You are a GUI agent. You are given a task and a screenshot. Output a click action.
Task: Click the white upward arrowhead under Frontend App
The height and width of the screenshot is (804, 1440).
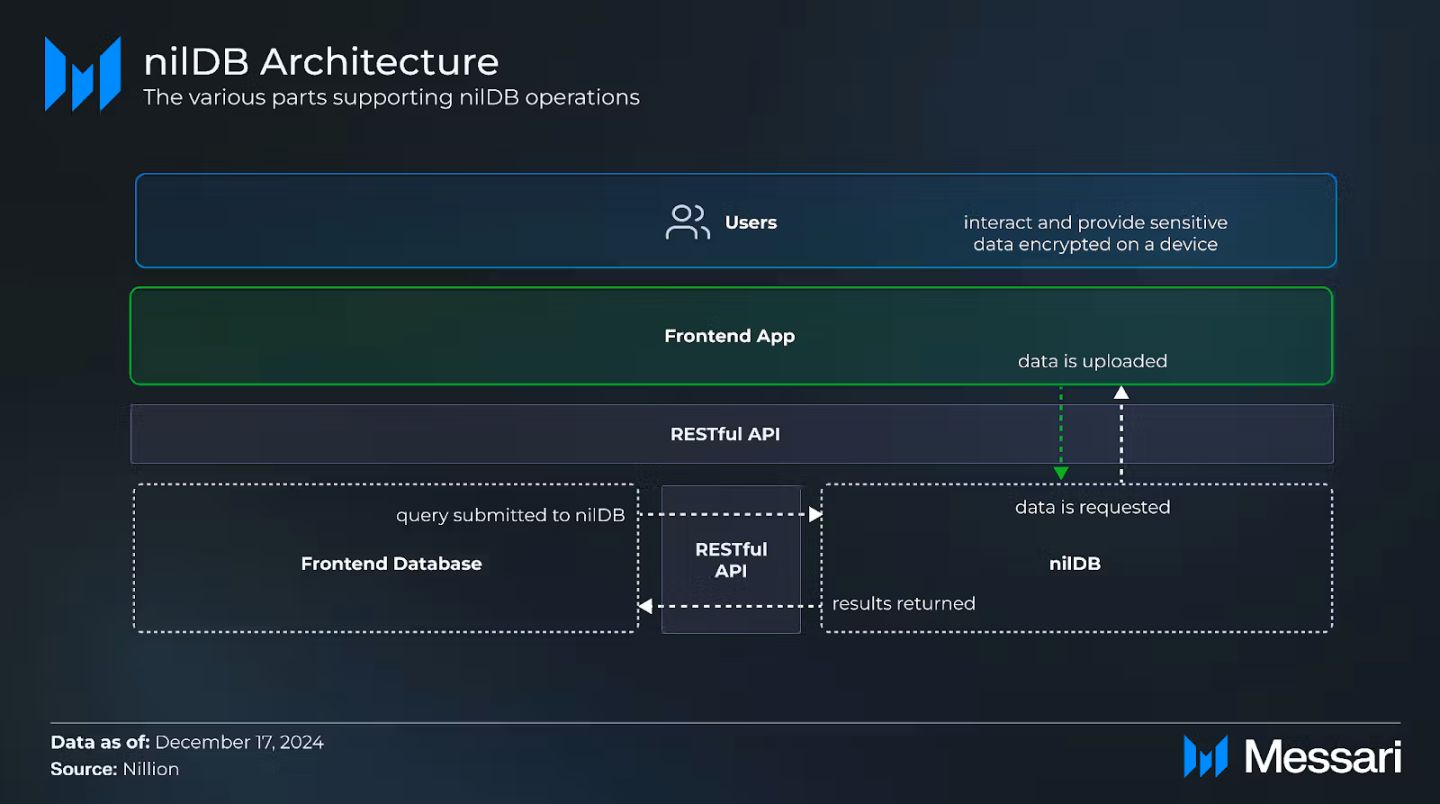point(1121,393)
